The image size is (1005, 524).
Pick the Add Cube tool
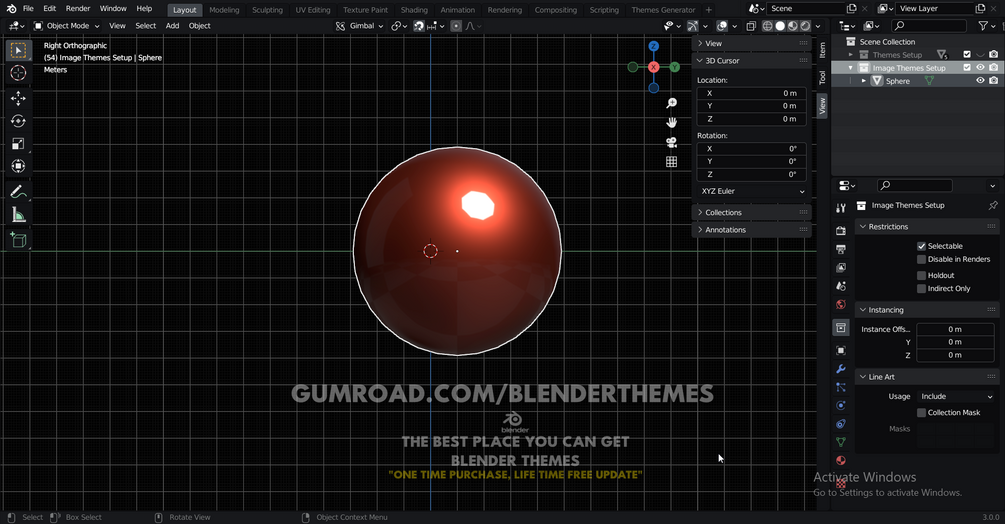[x=18, y=240]
